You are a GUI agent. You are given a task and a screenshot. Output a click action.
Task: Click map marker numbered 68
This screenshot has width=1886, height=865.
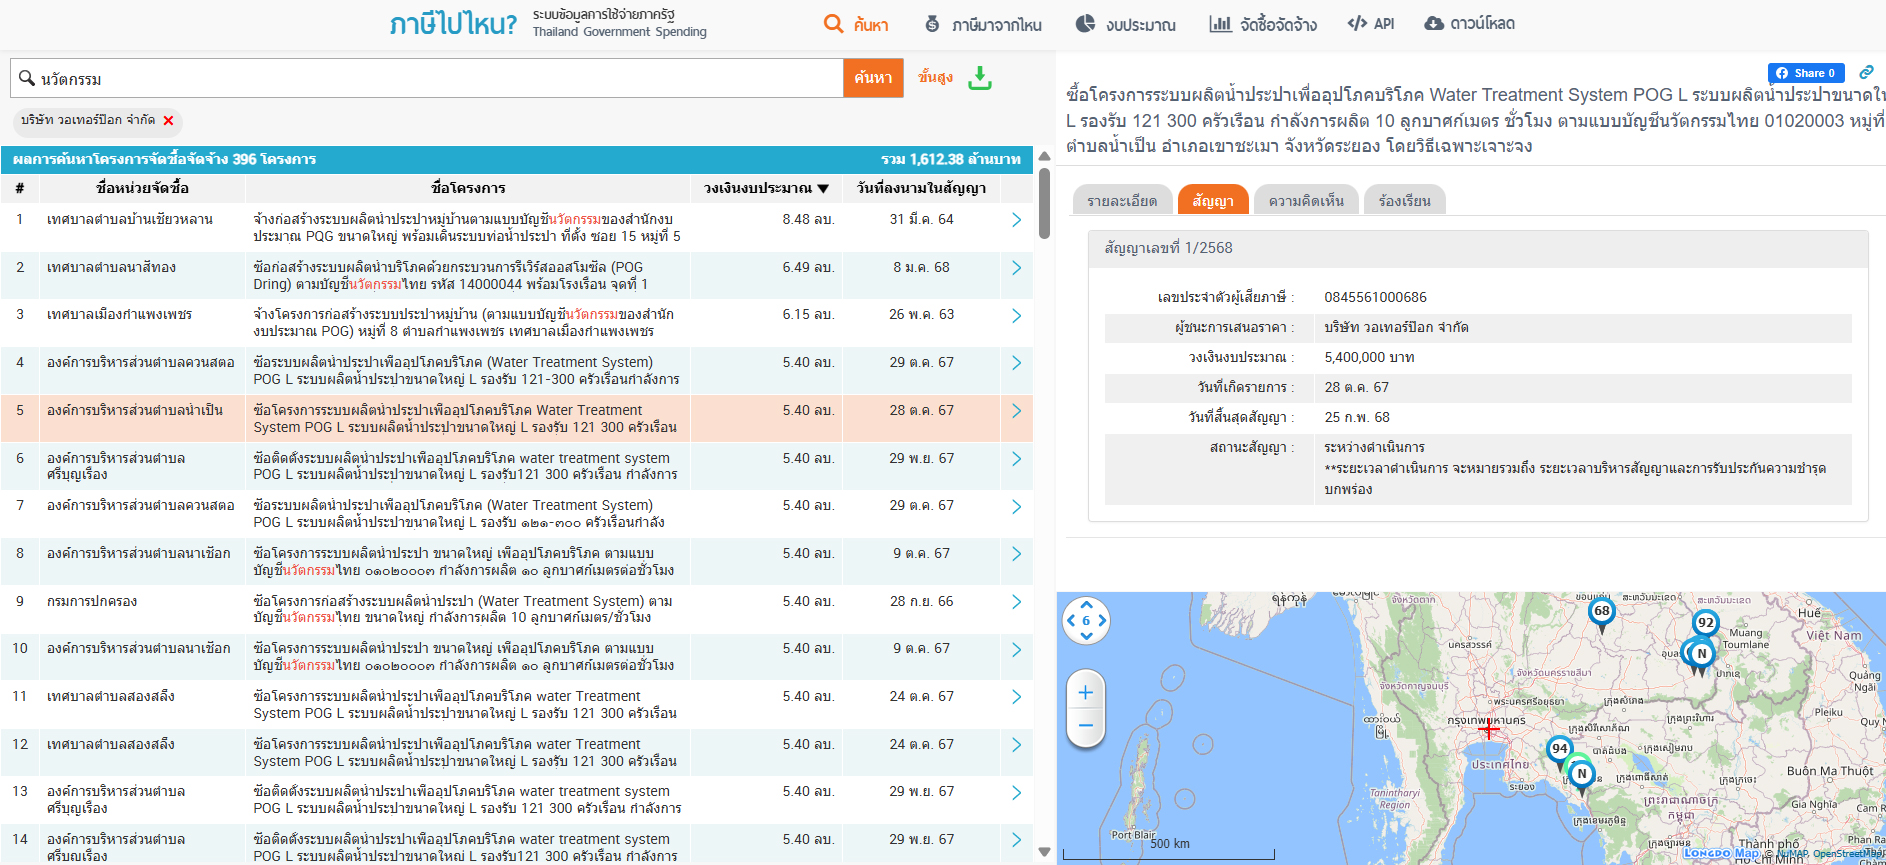[1601, 612]
